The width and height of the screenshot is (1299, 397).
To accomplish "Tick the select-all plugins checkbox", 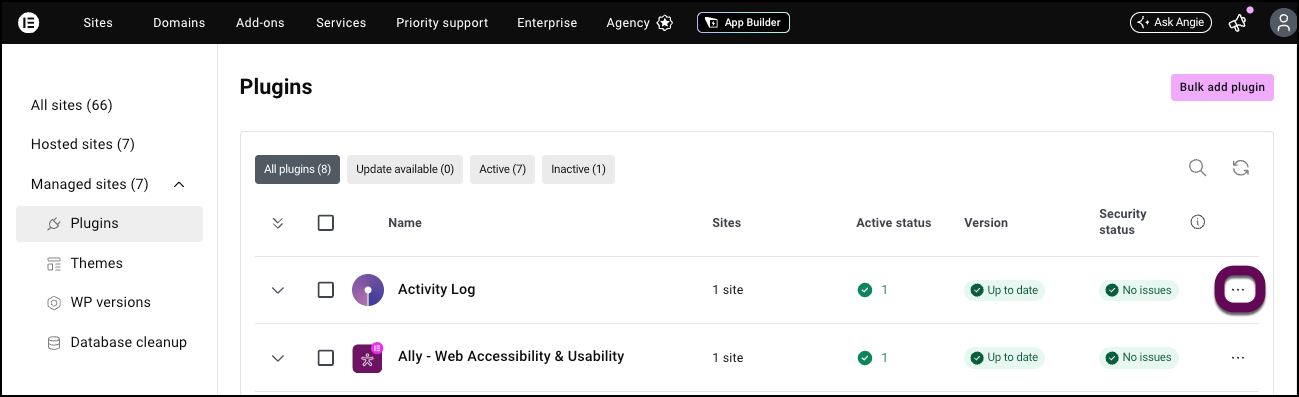I will pos(326,223).
